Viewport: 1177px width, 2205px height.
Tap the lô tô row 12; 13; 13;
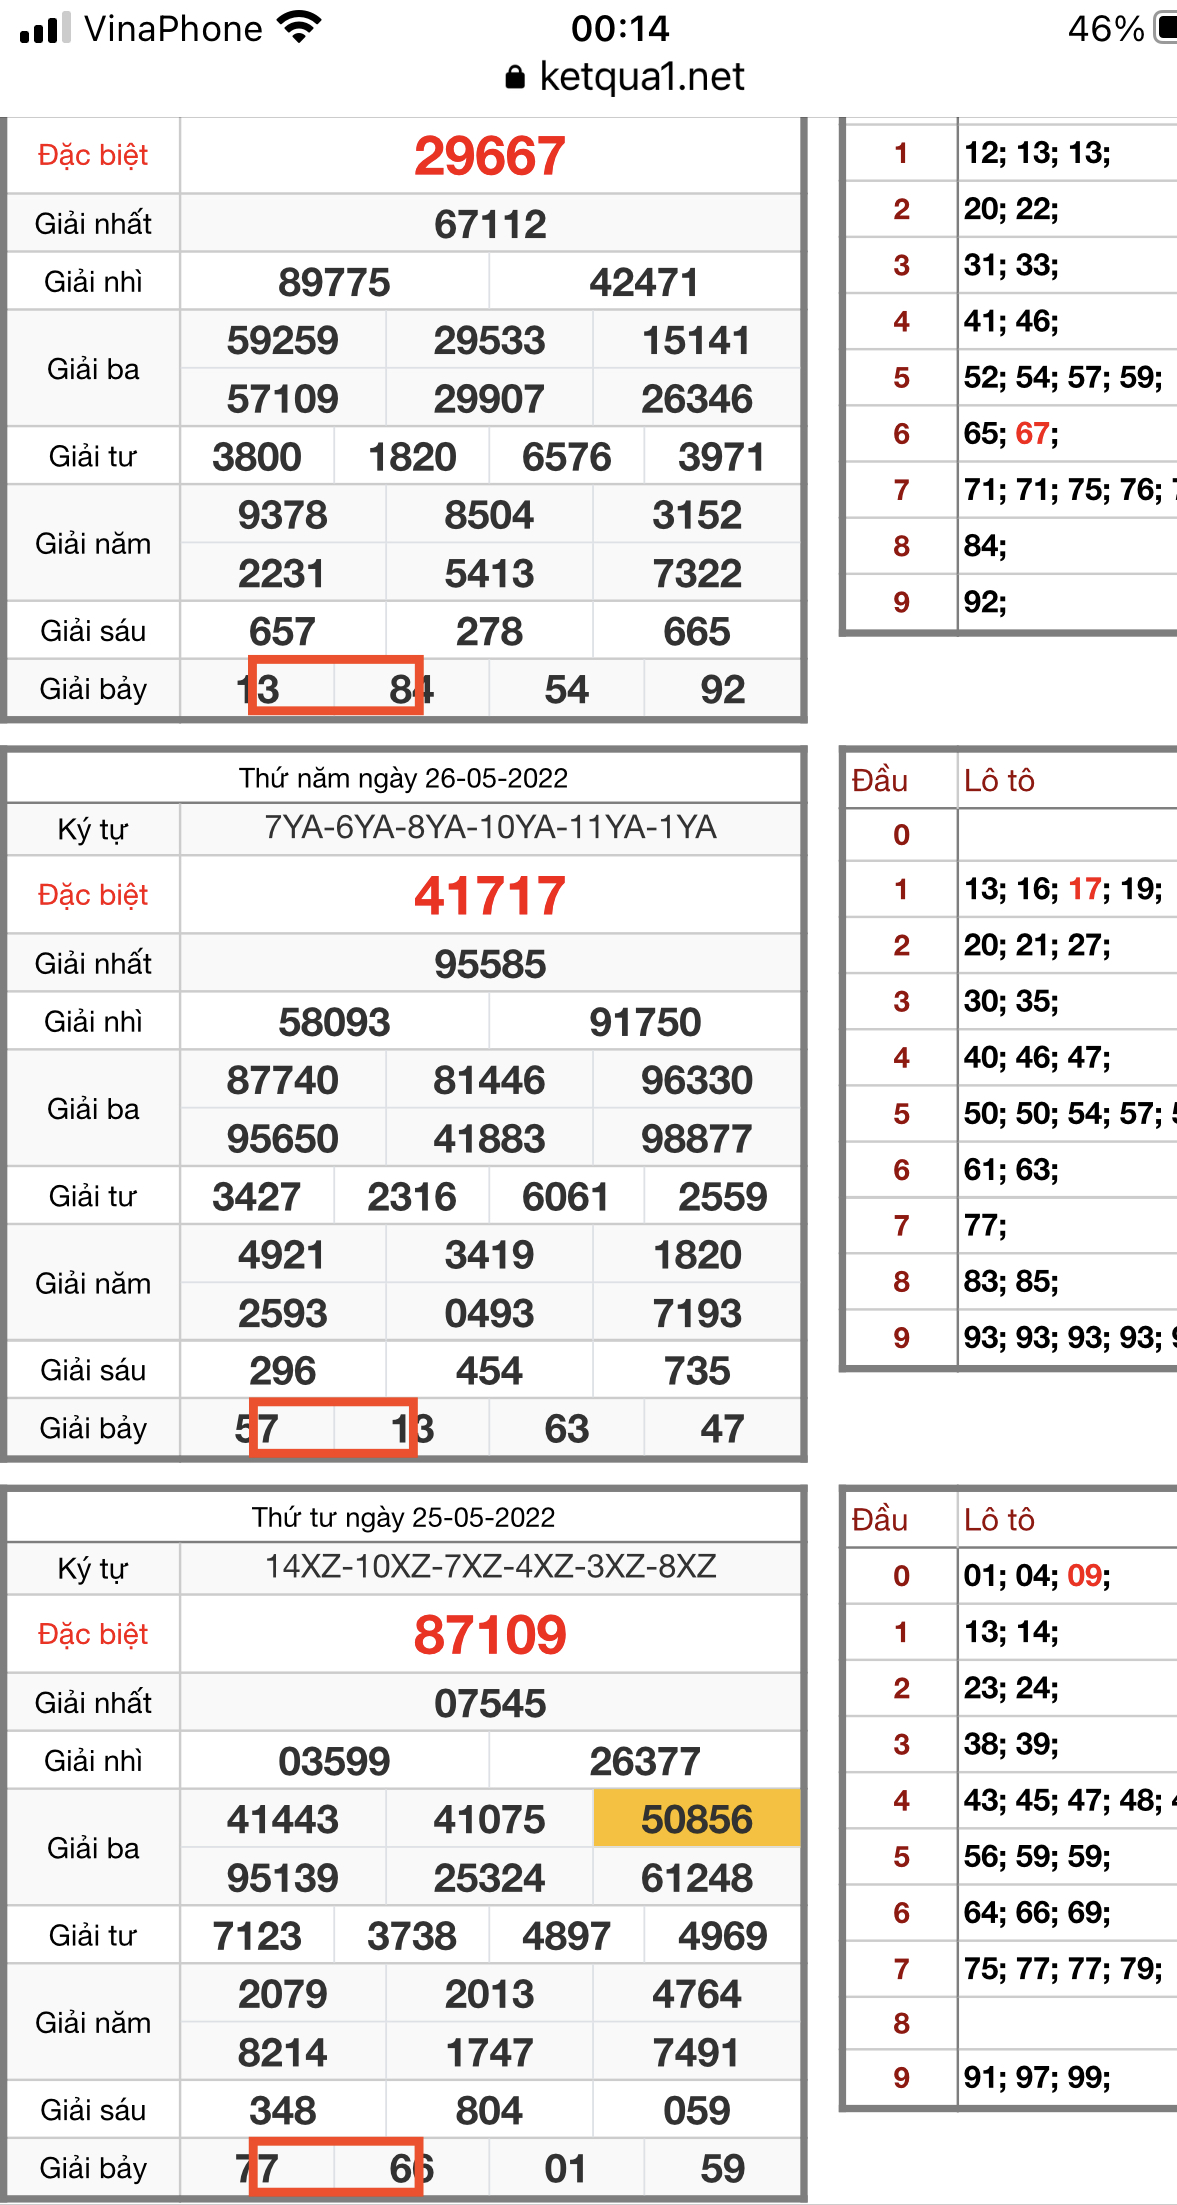click(1037, 152)
